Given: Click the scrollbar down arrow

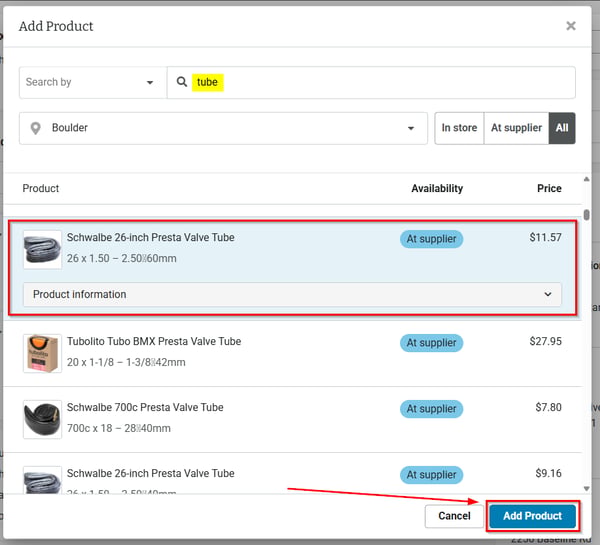Looking at the screenshot, I should tap(586, 488).
